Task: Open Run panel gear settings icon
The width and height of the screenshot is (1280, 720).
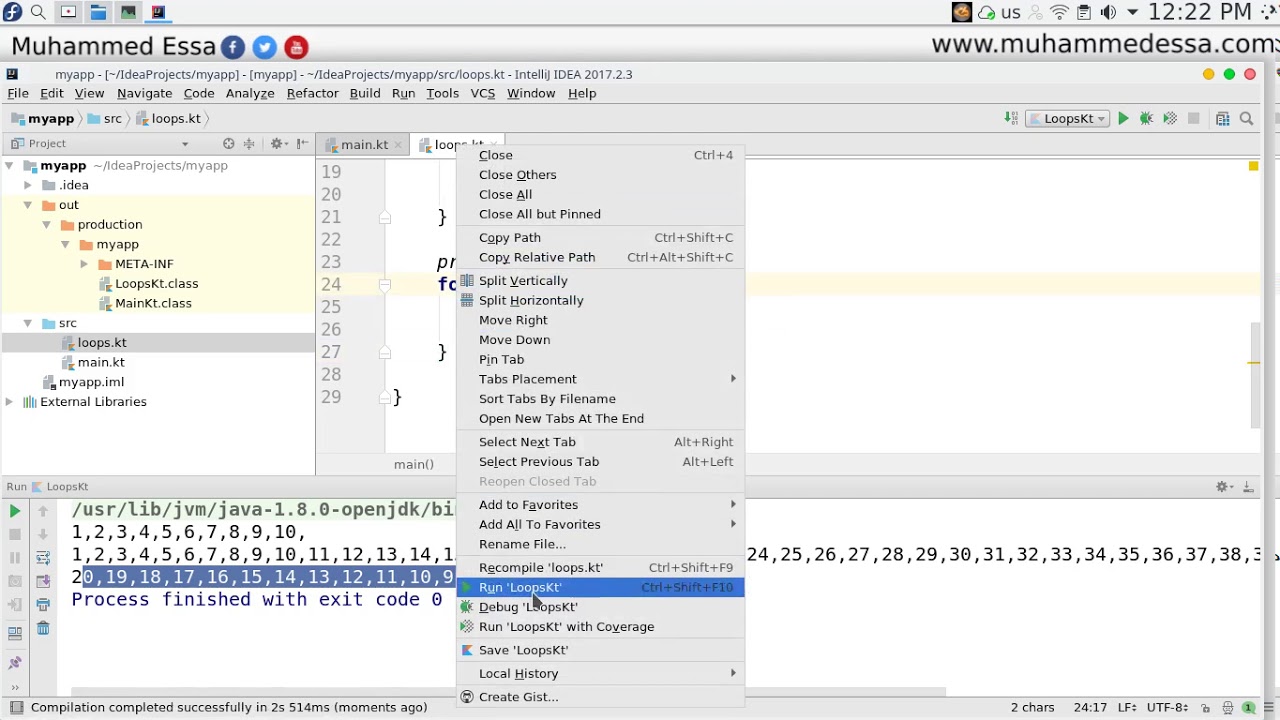Action: (x=1224, y=487)
